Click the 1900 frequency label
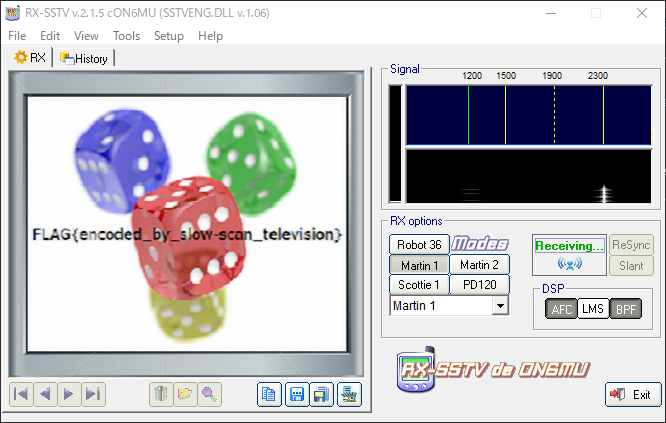Screen dimensions: 666x423 point(552,76)
